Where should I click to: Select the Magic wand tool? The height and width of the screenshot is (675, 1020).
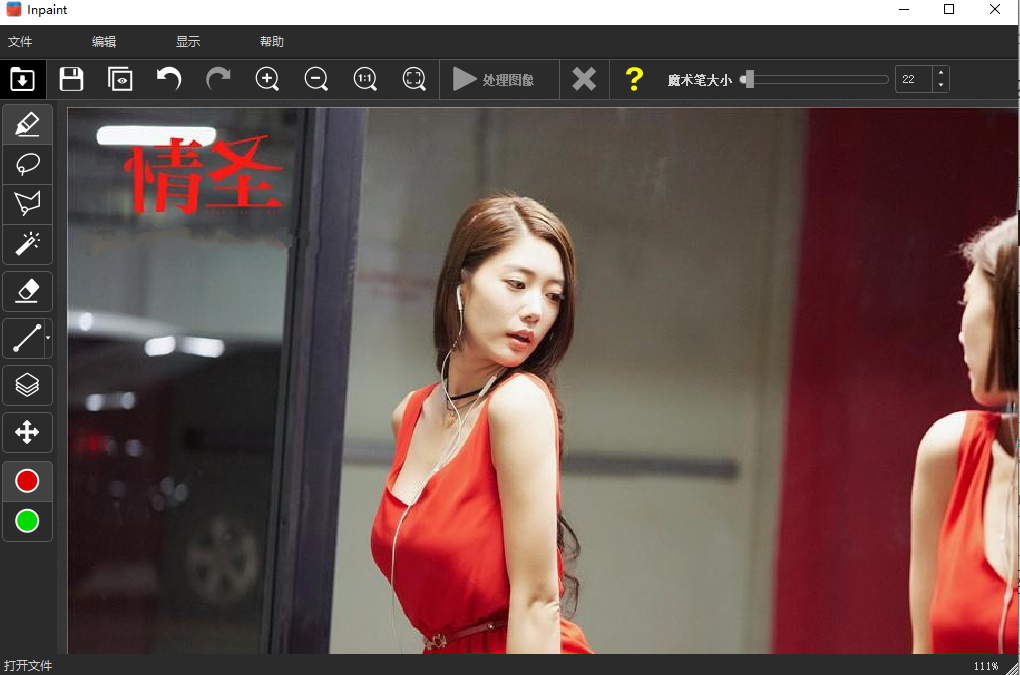coord(27,244)
